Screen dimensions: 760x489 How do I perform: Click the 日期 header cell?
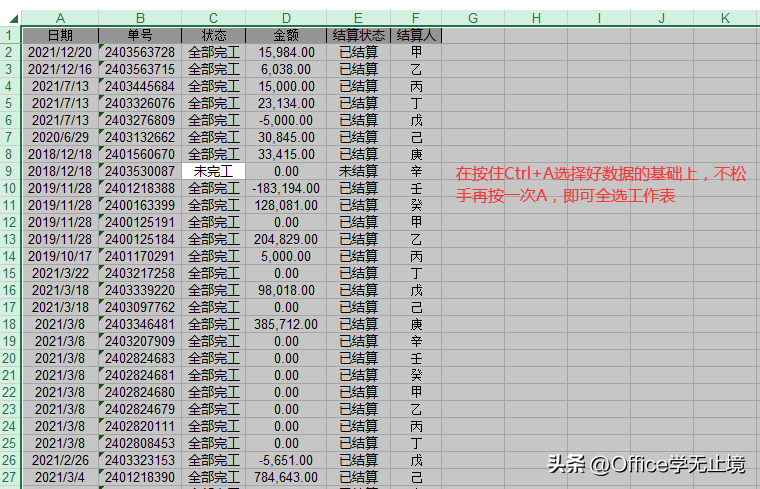[x=60, y=35]
